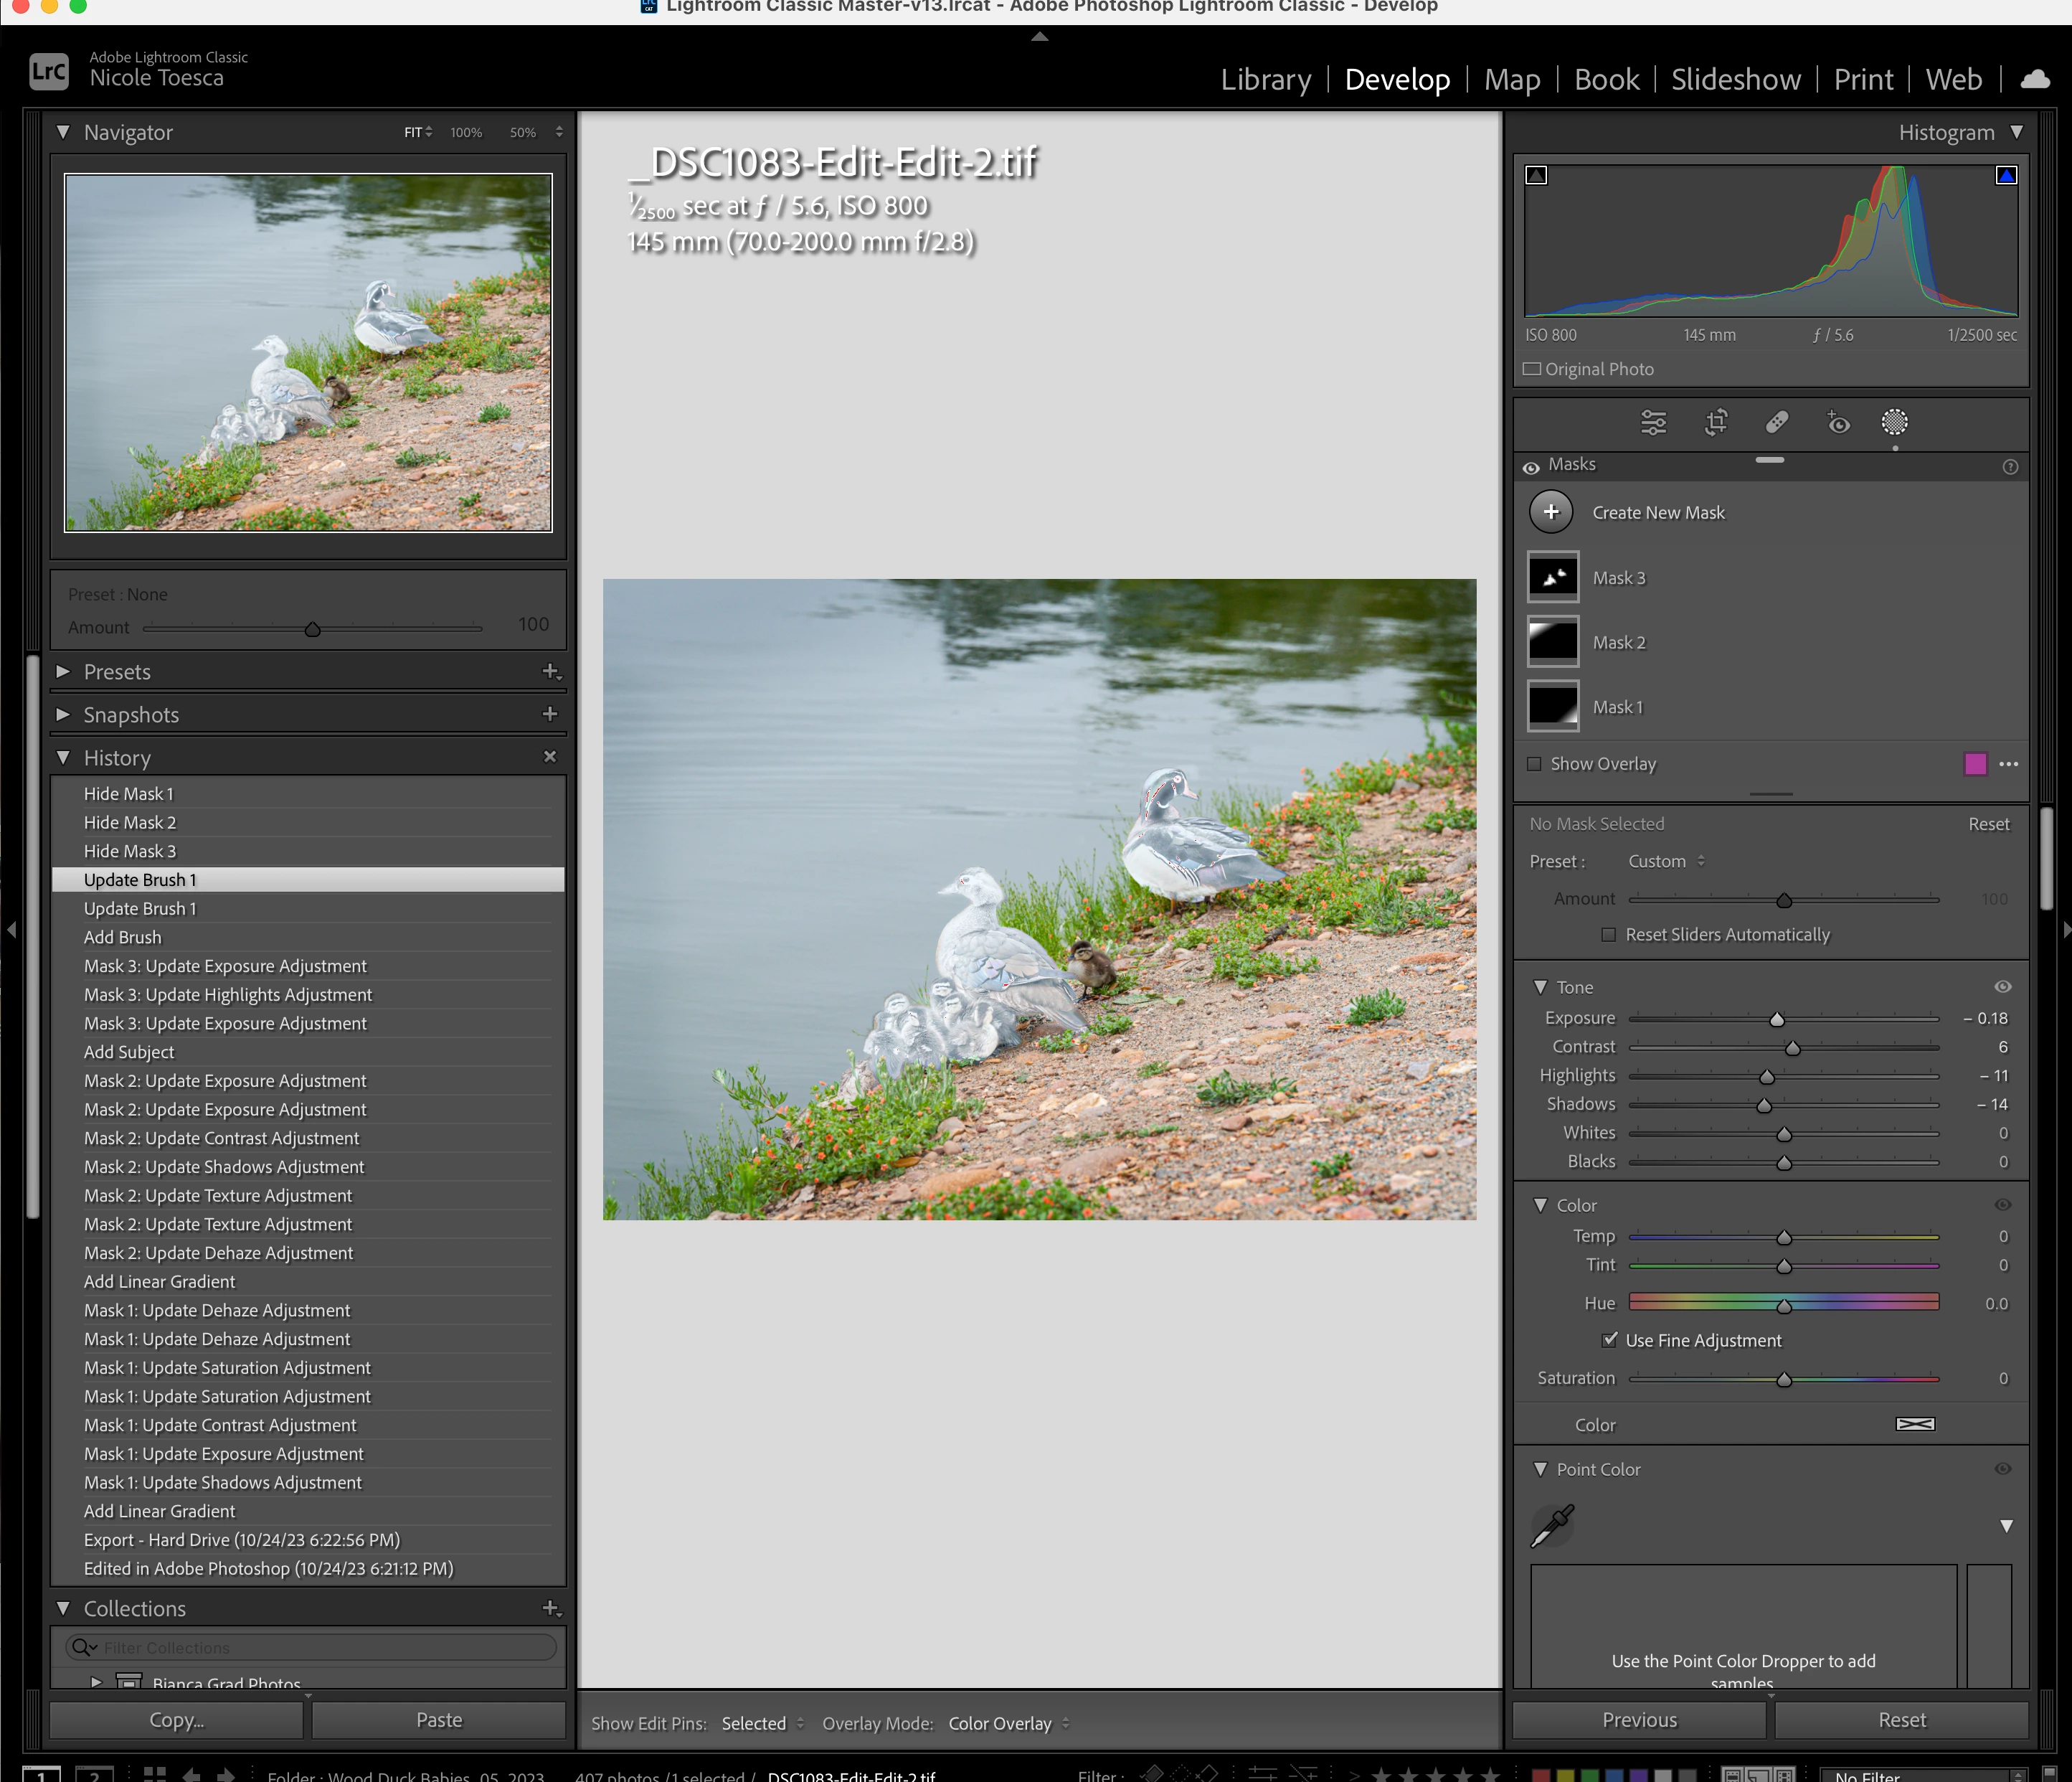
Task: Select the Red Eye correction tool
Action: point(1838,422)
